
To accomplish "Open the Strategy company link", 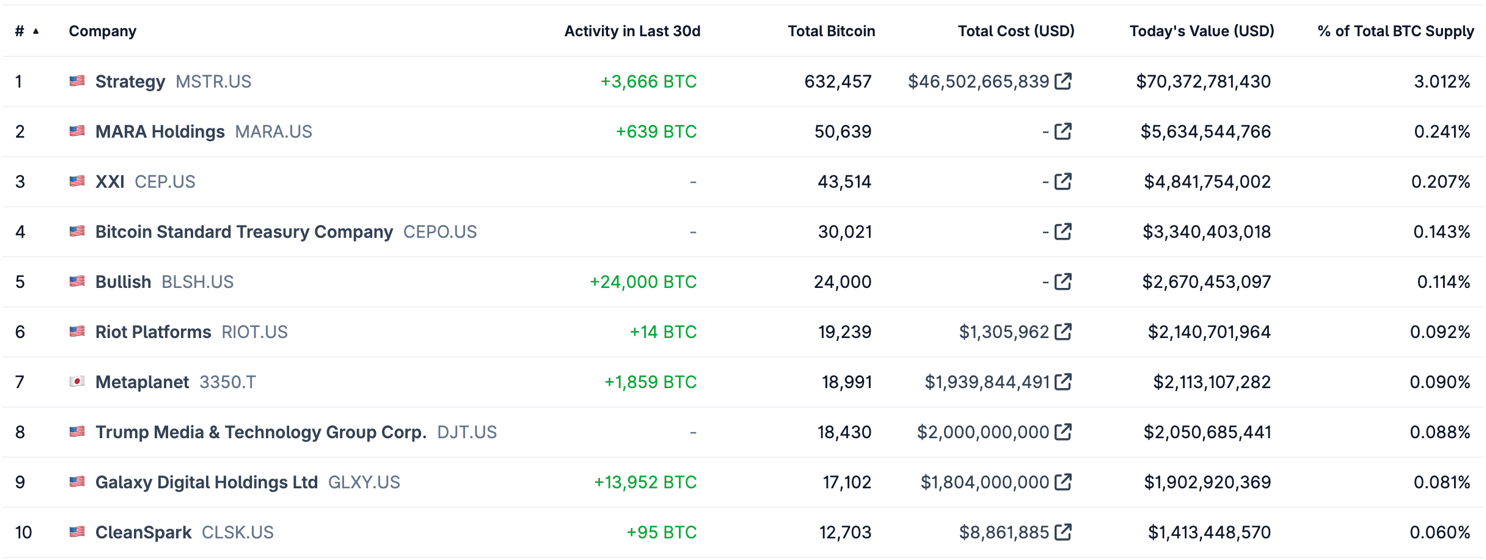I will pos(130,81).
